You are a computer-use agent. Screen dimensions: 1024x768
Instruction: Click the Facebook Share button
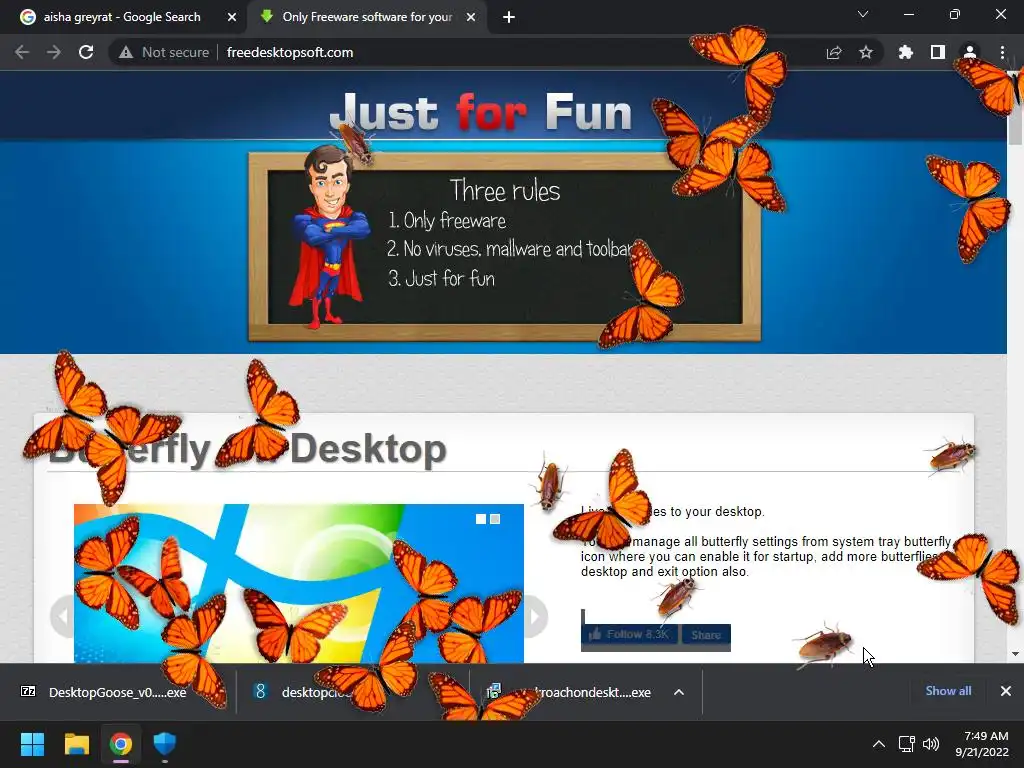click(705, 635)
